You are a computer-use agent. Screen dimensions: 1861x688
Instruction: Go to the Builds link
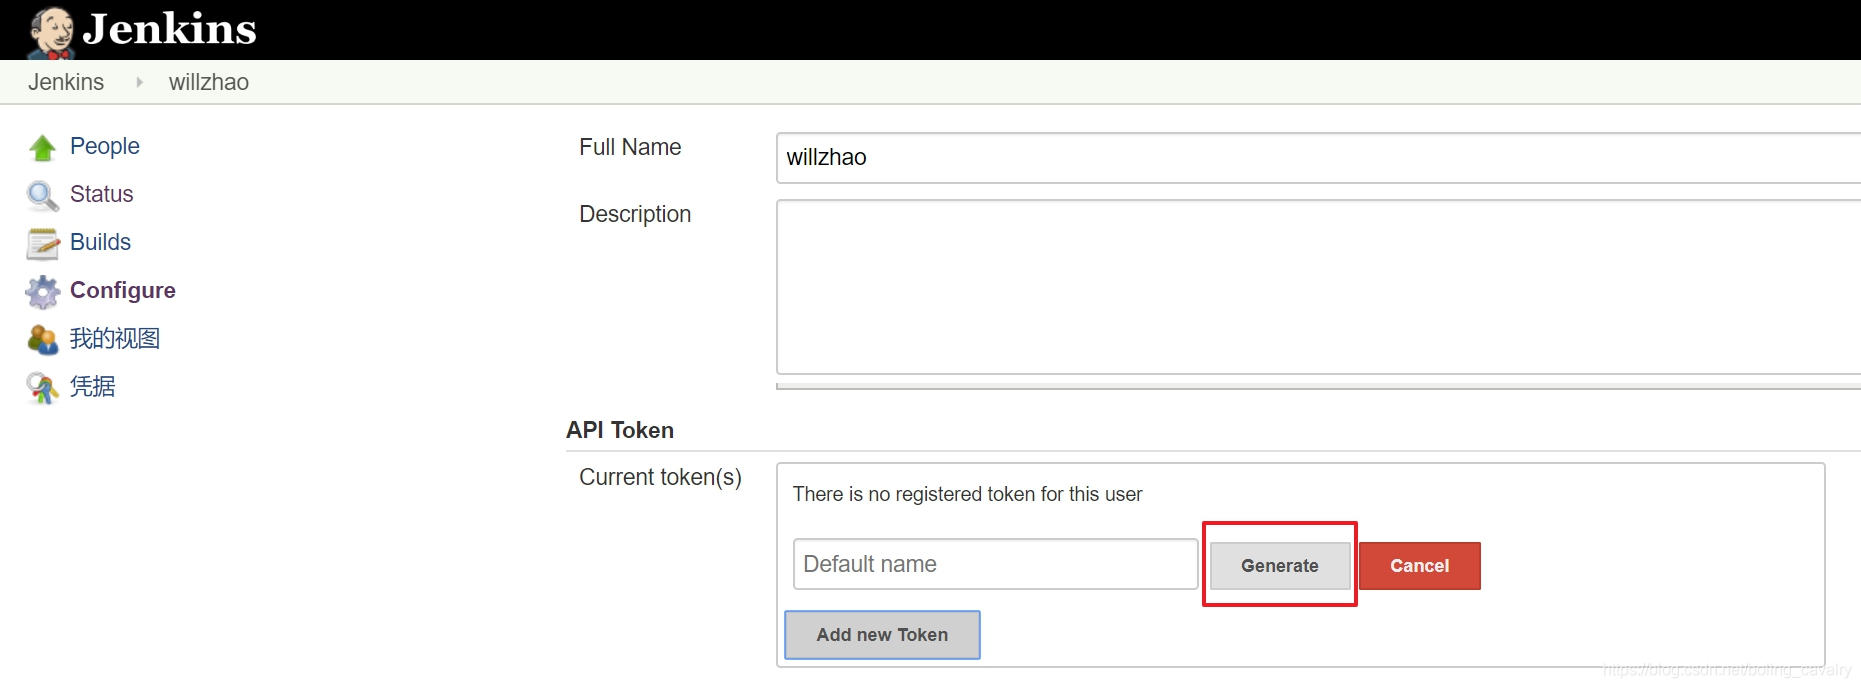click(100, 242)
